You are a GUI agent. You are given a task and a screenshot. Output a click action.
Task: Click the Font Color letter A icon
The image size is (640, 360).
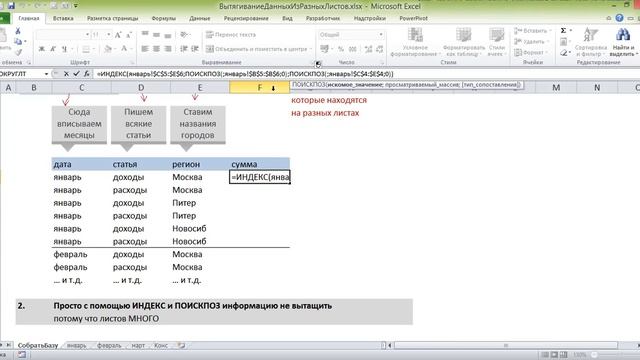[124, 49]
